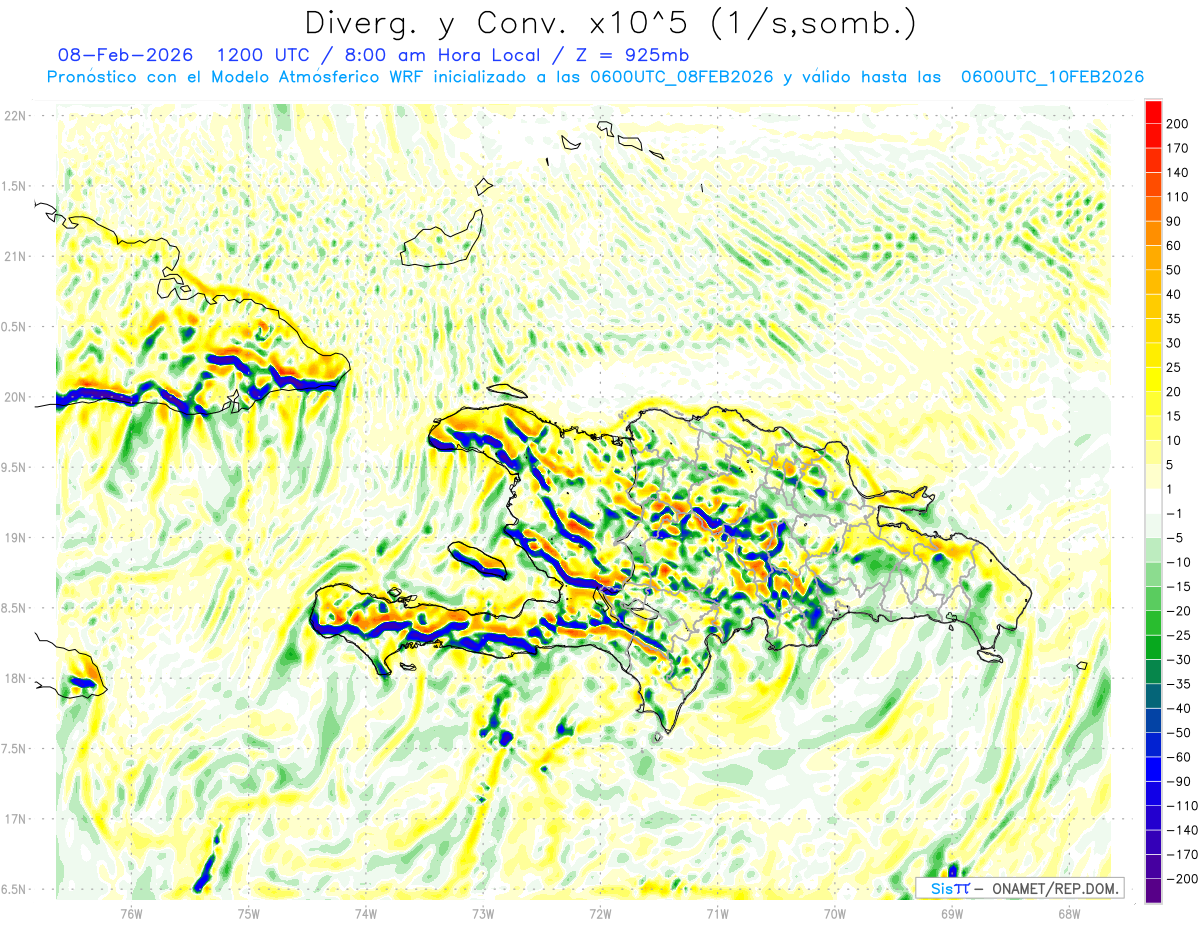
Task: Click the 69W longitude label
Action: (952, 913)
